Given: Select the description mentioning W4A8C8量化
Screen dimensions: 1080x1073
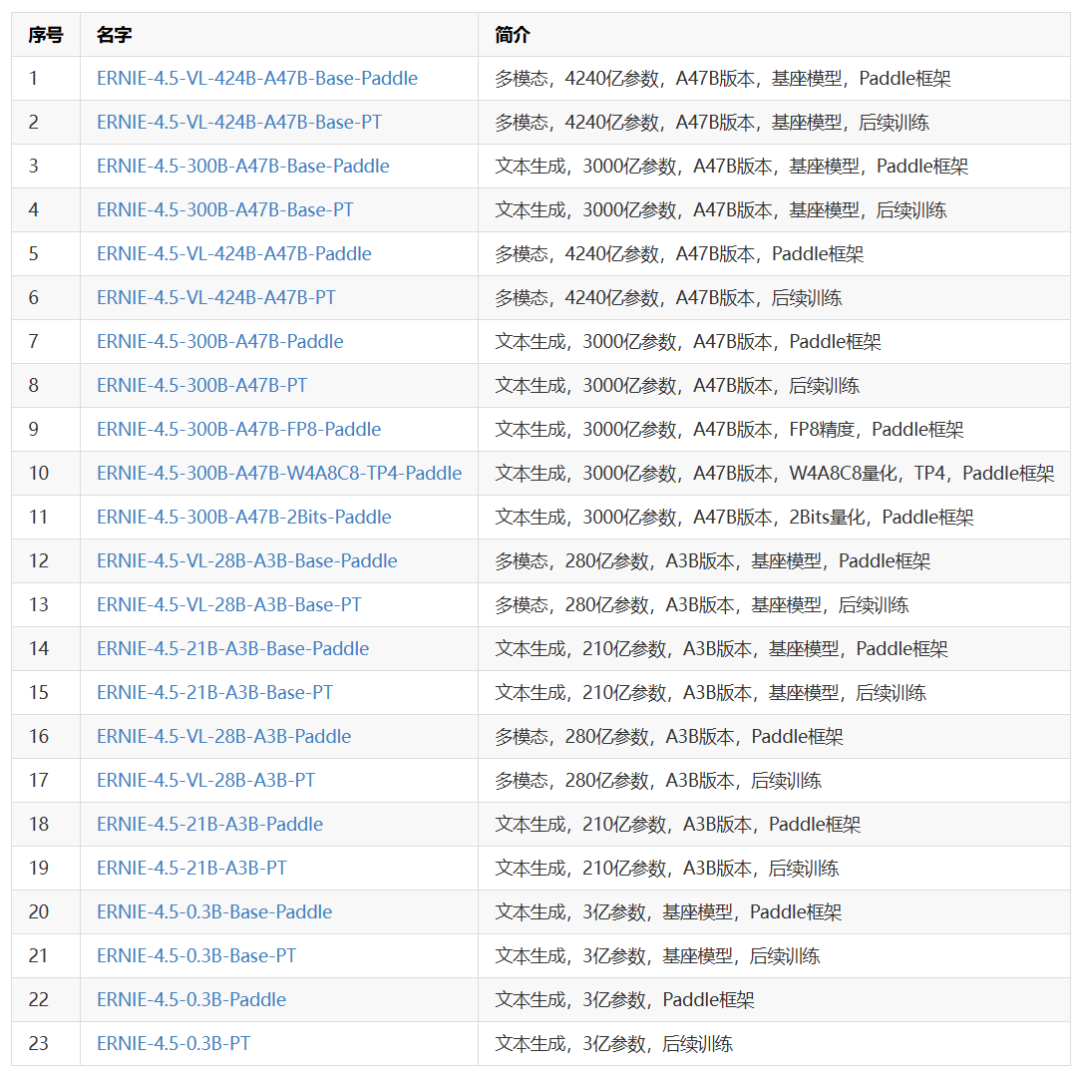Looking at the screenshot, I should tap(774, 473).
